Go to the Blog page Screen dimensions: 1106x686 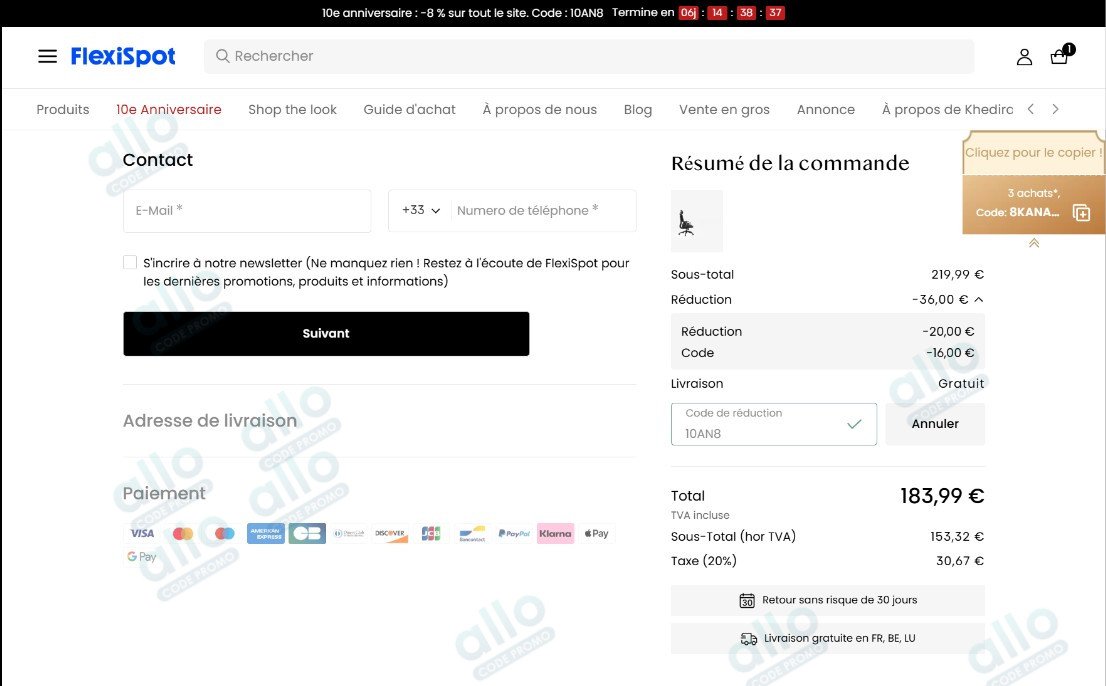pyautogui.click(x=638, y=109)
